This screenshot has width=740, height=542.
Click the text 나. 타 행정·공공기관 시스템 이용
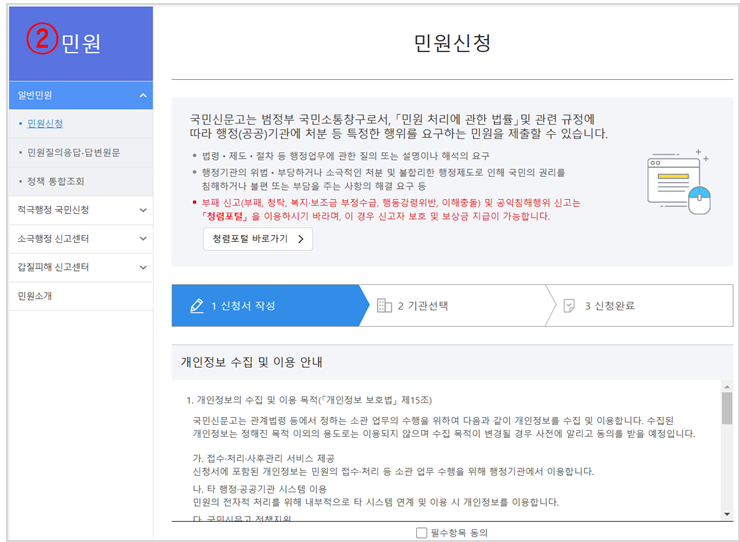click(x=260, y=489)
